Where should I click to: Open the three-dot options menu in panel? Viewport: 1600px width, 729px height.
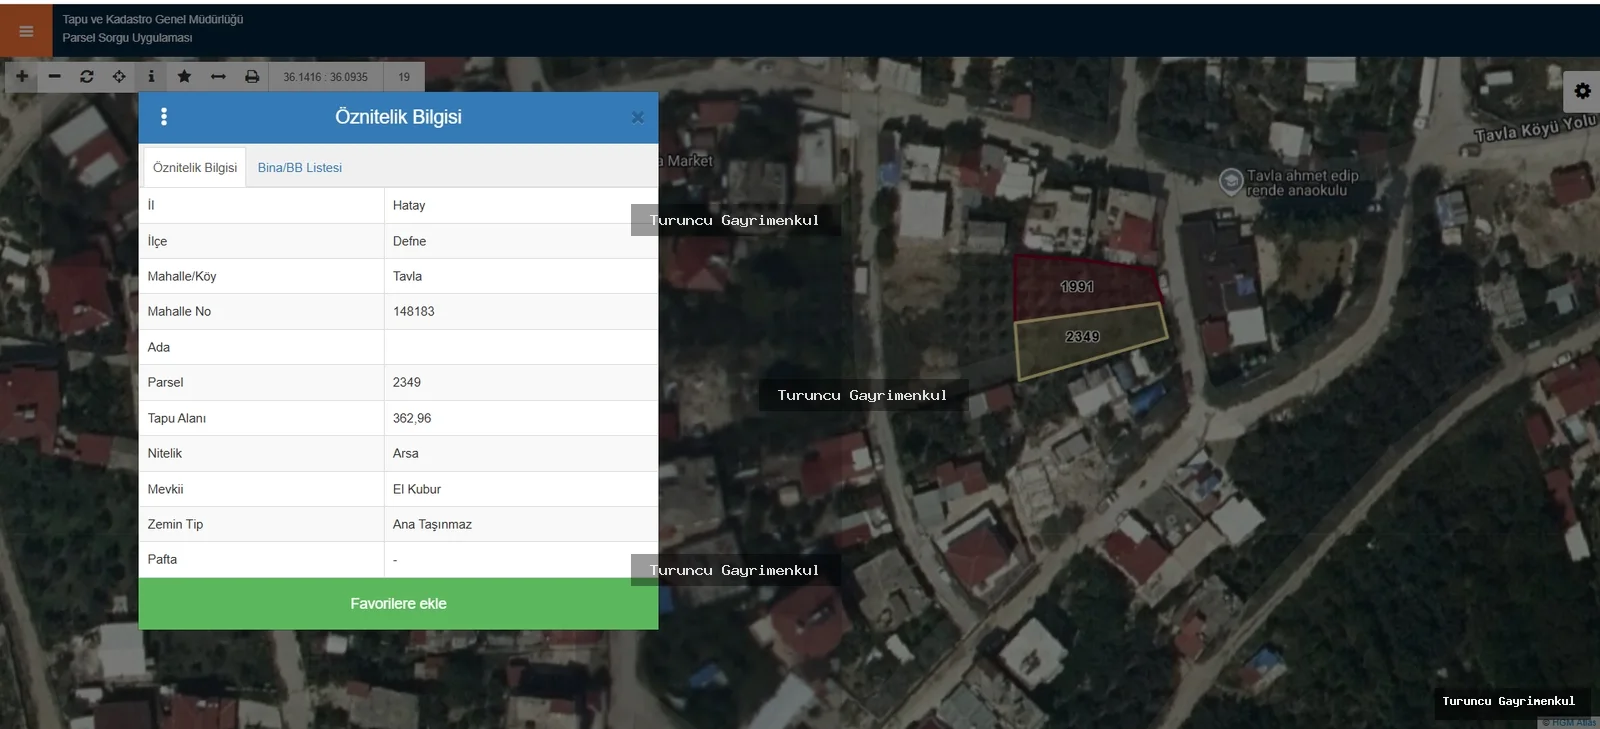[164, 117]
